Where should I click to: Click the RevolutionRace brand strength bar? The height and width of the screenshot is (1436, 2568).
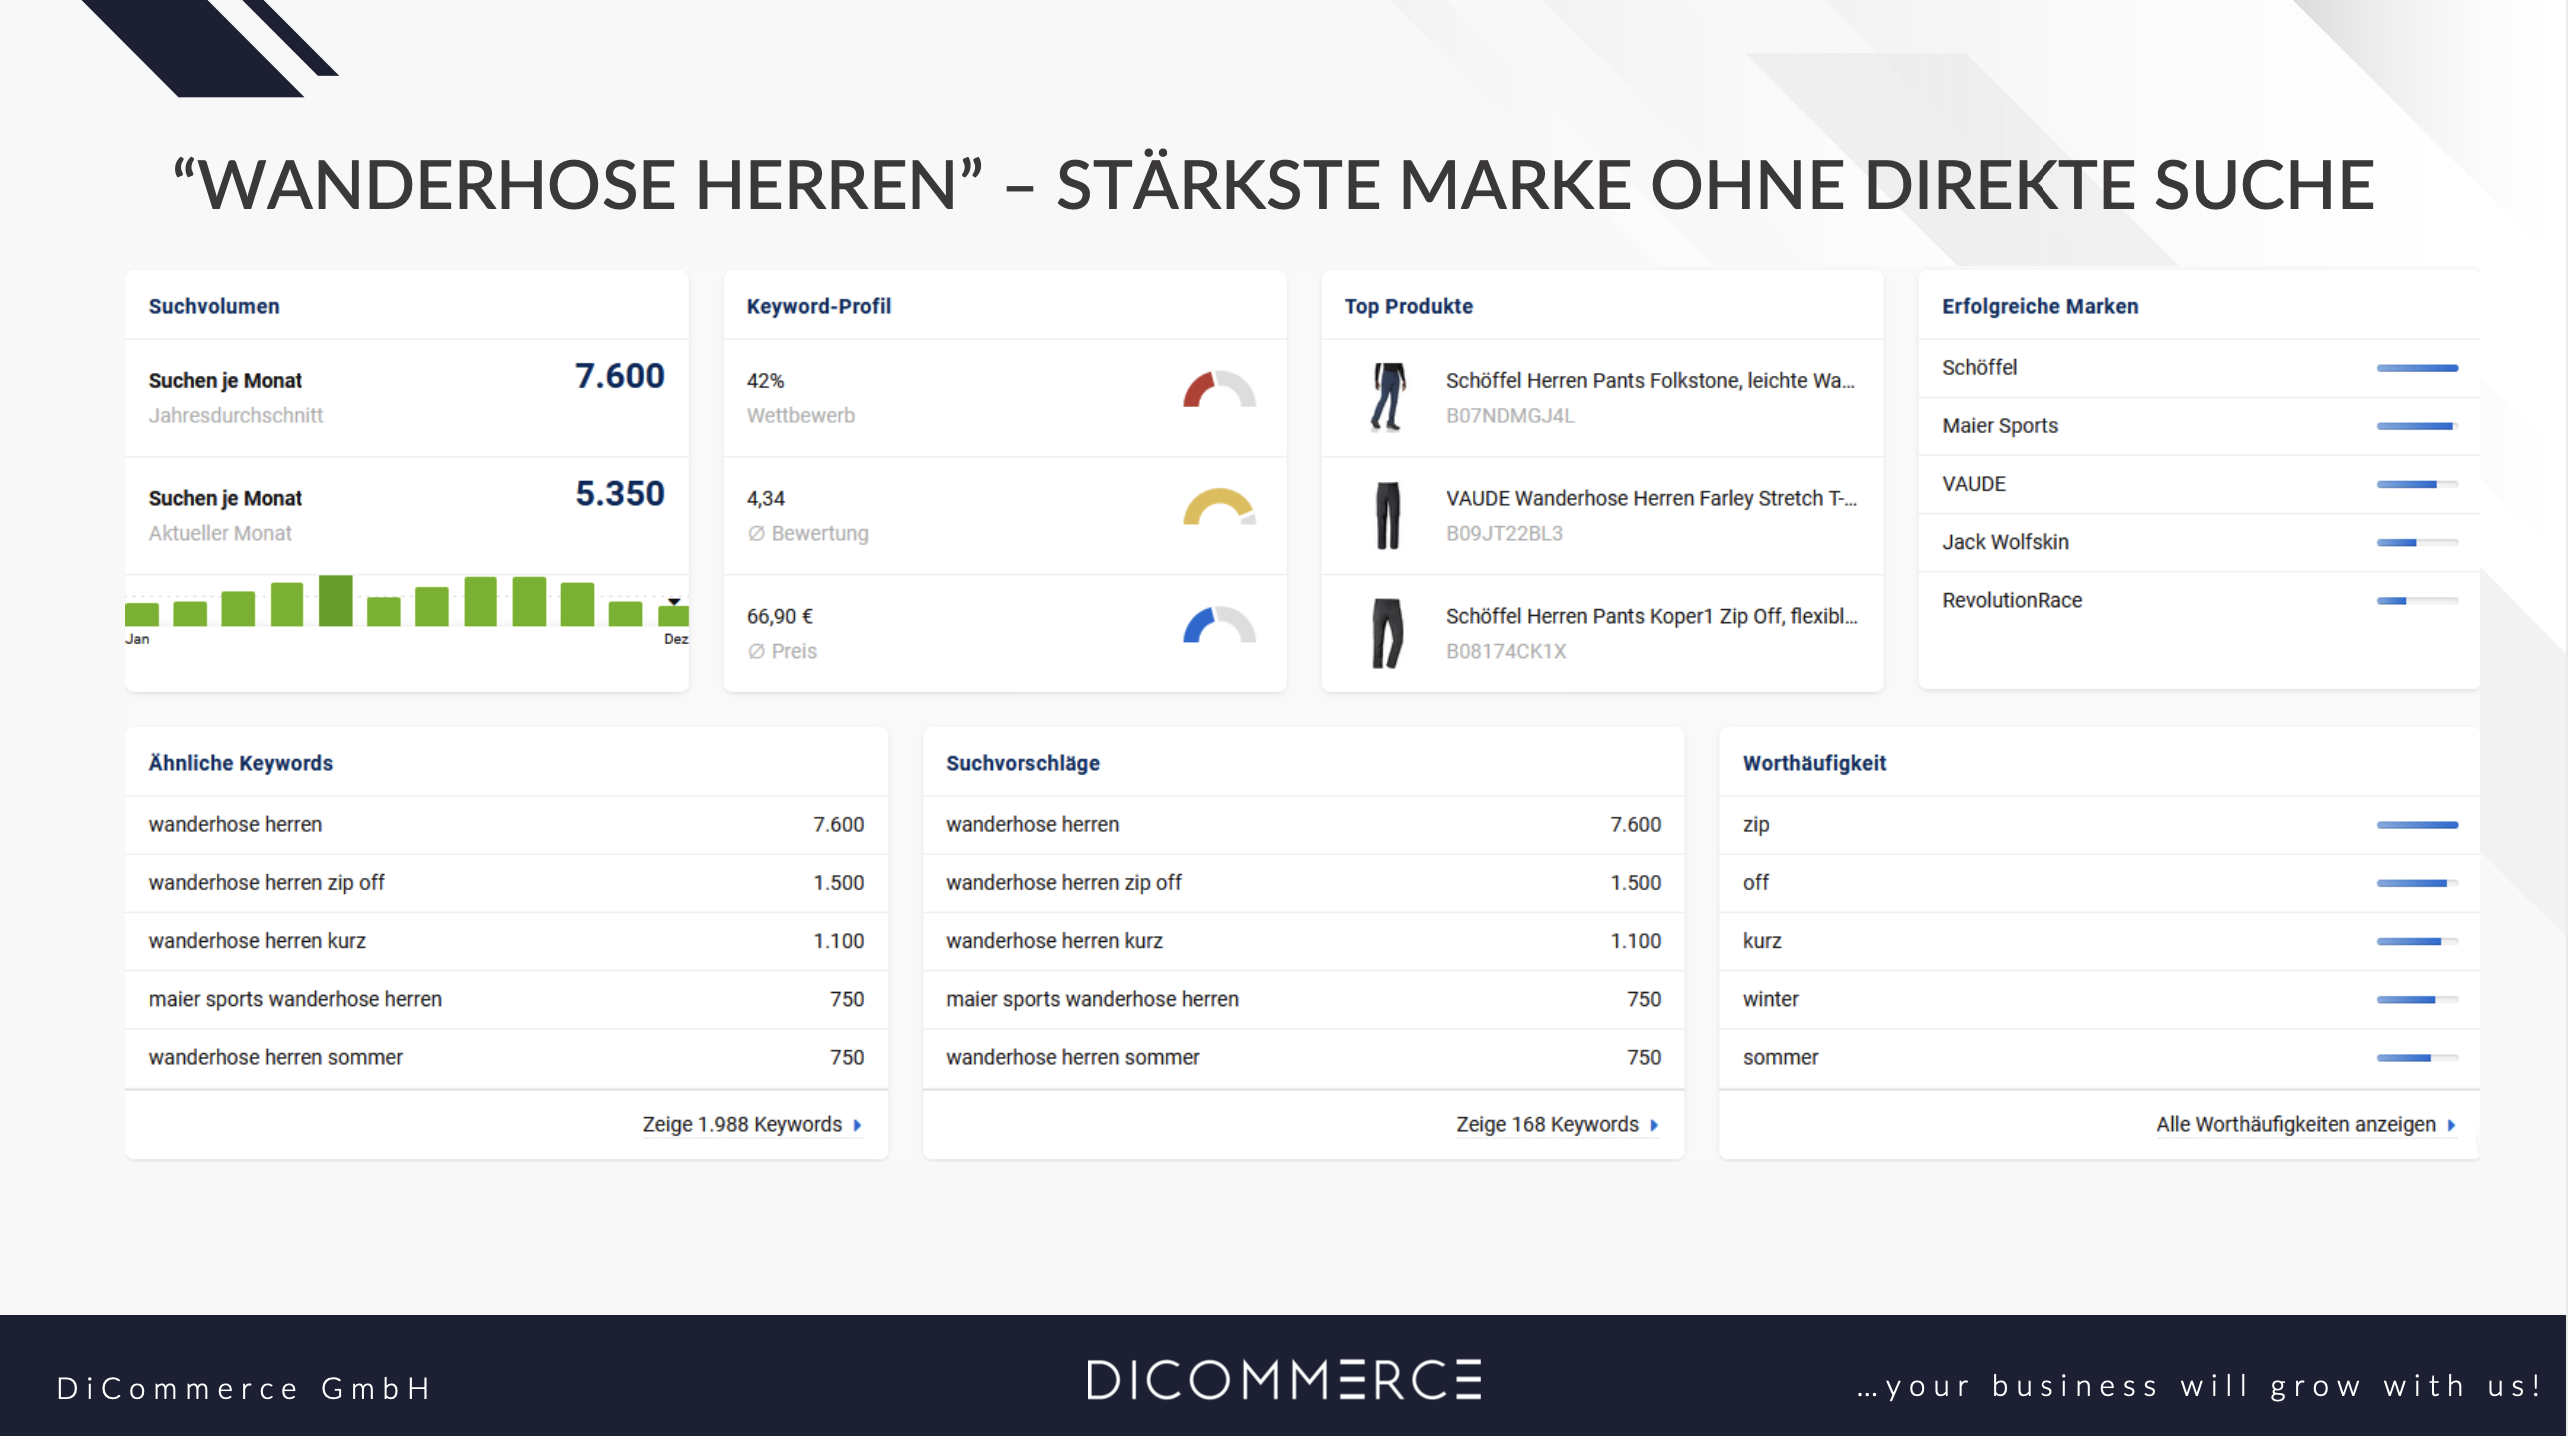2417,601
